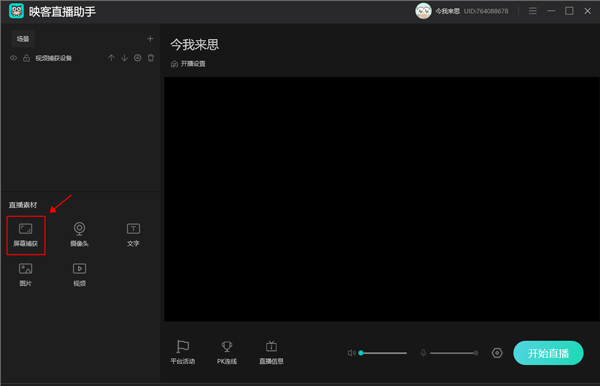Image resolution: width=600 pixels, height=386 pixels.
Task: Add an image (图片) source
Action: (26, 275)
